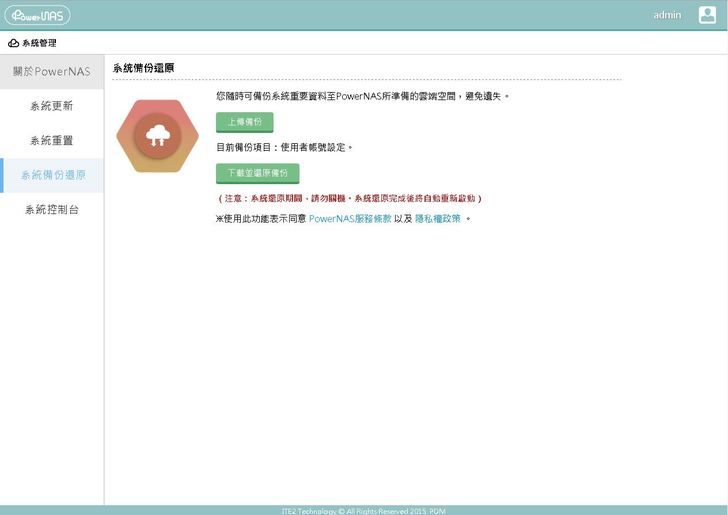Click the PowerNAS logo in header
This screenshot has width=728, height=515.
37,15
